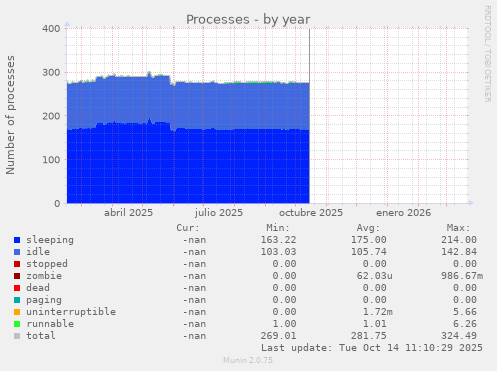
Task: Click sleeping maximum value 214.00
Action: click(459, 240)
